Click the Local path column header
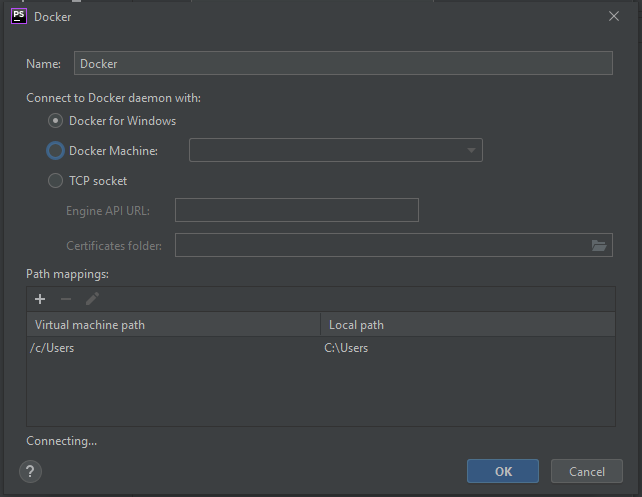642x497 pixels. [x=468, y=325]
